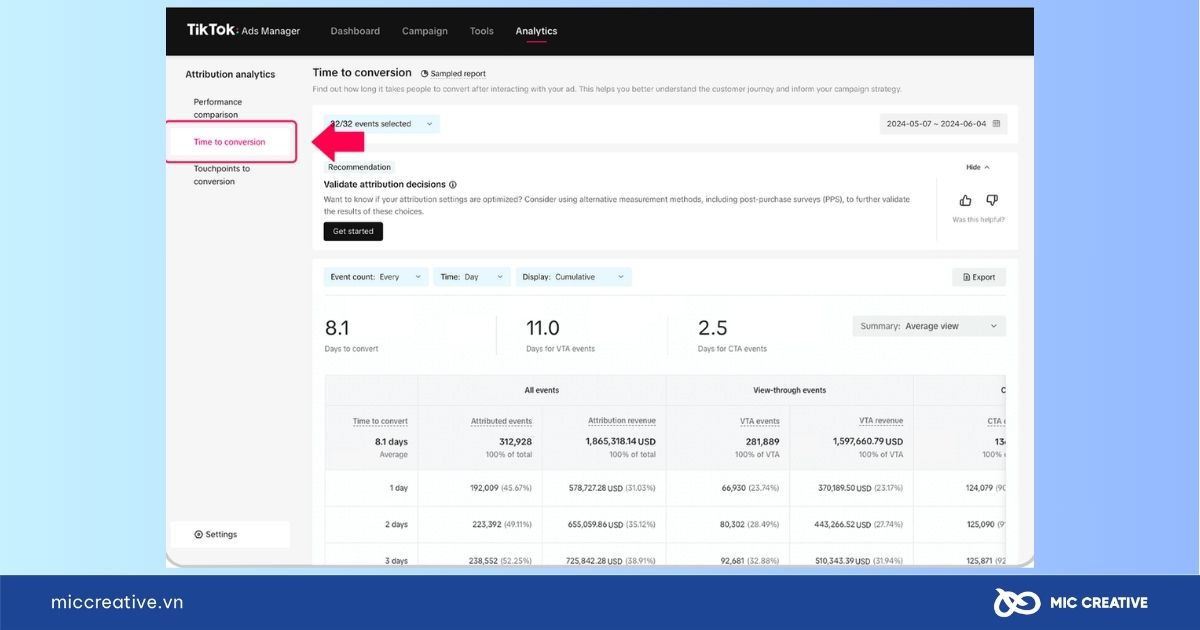Select Performance comparison in sidebar

click(x=218, y=108)
